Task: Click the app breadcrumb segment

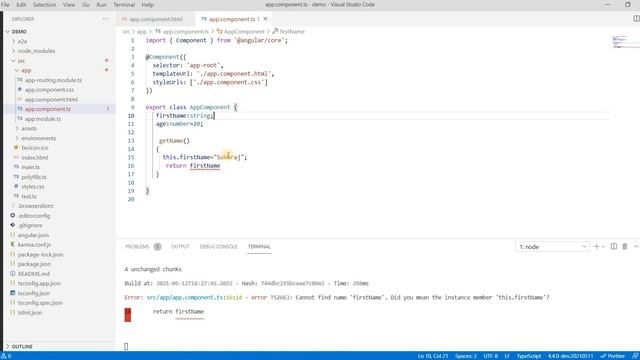Action: 141,31
